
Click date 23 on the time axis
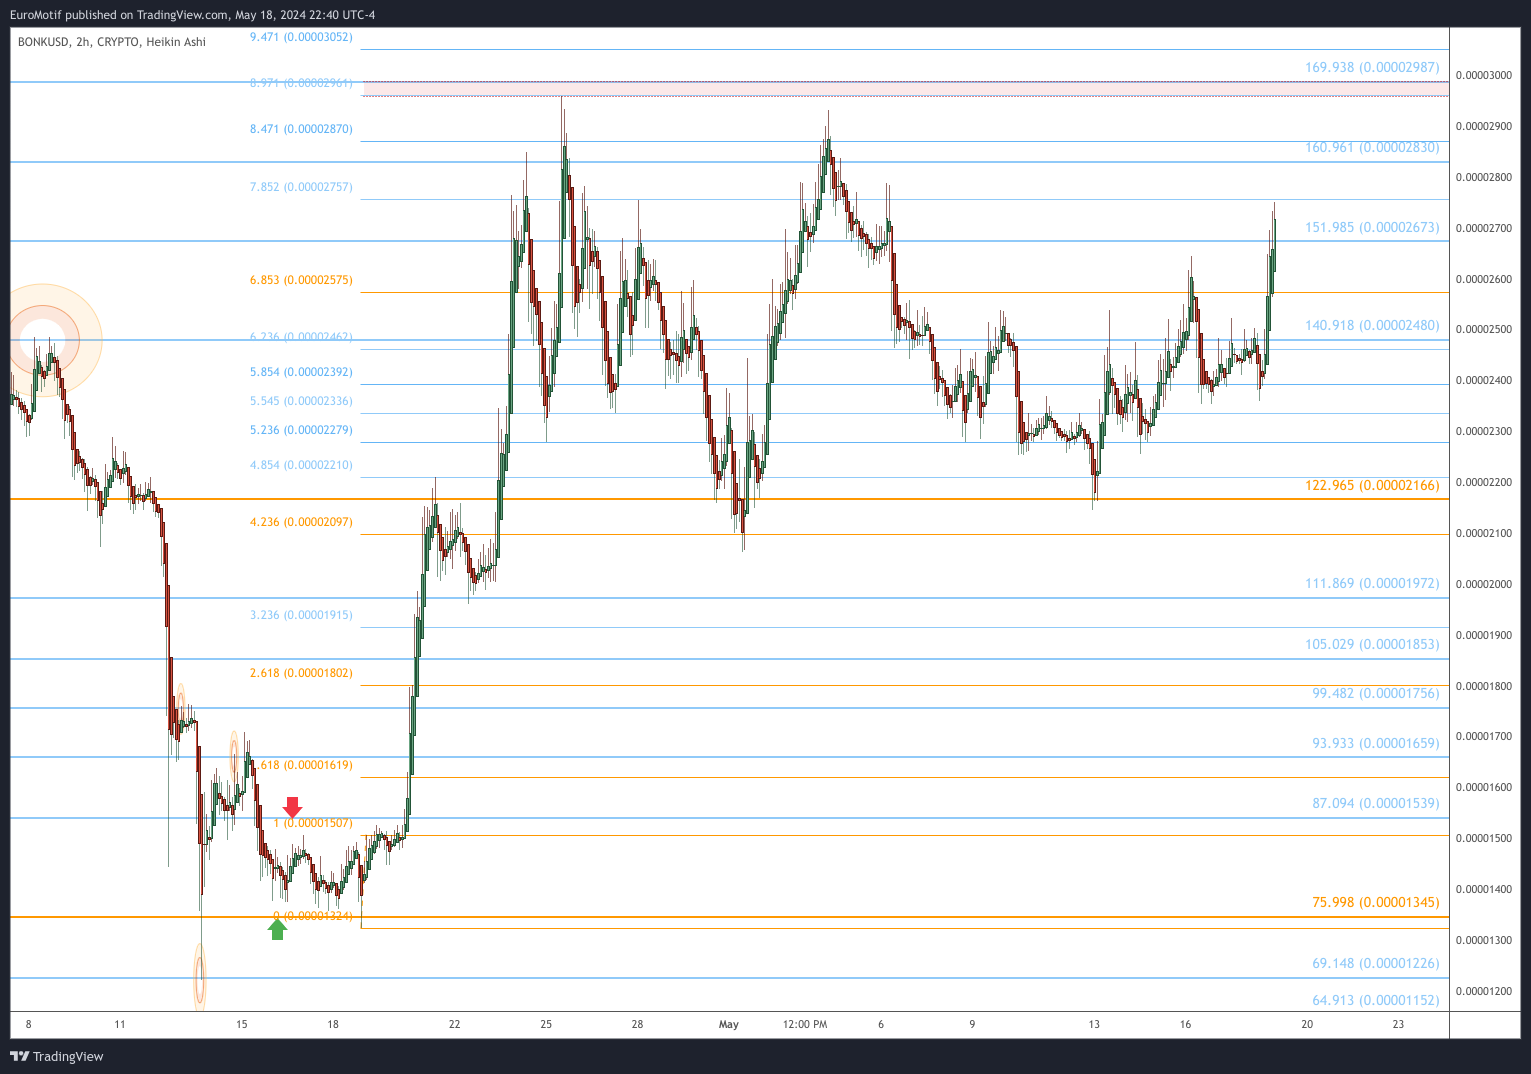[1398, 1024]
